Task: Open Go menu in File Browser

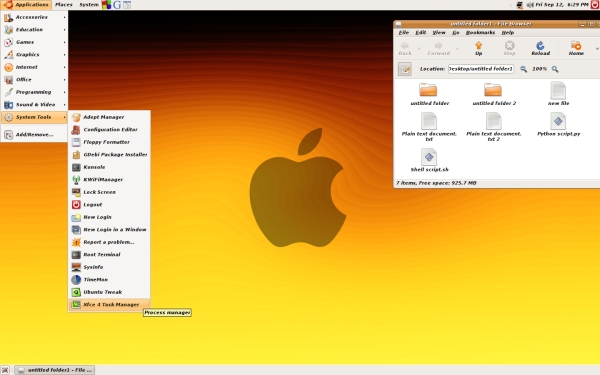Action: [x=455, y=33]
